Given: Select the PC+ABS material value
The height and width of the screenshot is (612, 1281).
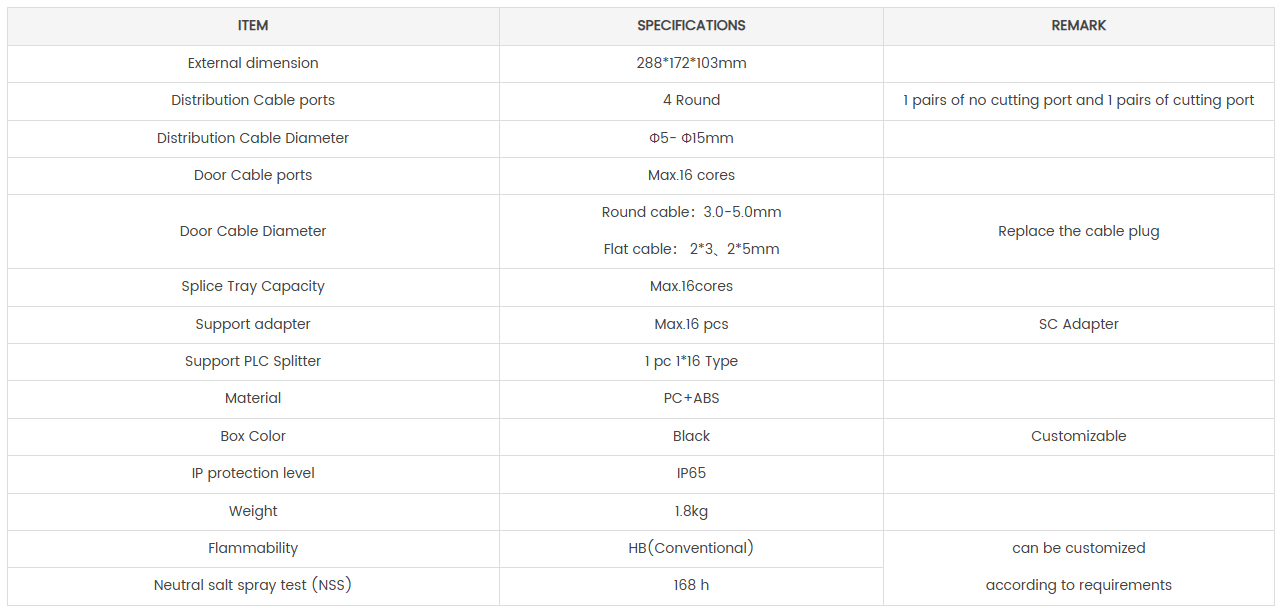Looking at the screenshot, I should 691,398.
